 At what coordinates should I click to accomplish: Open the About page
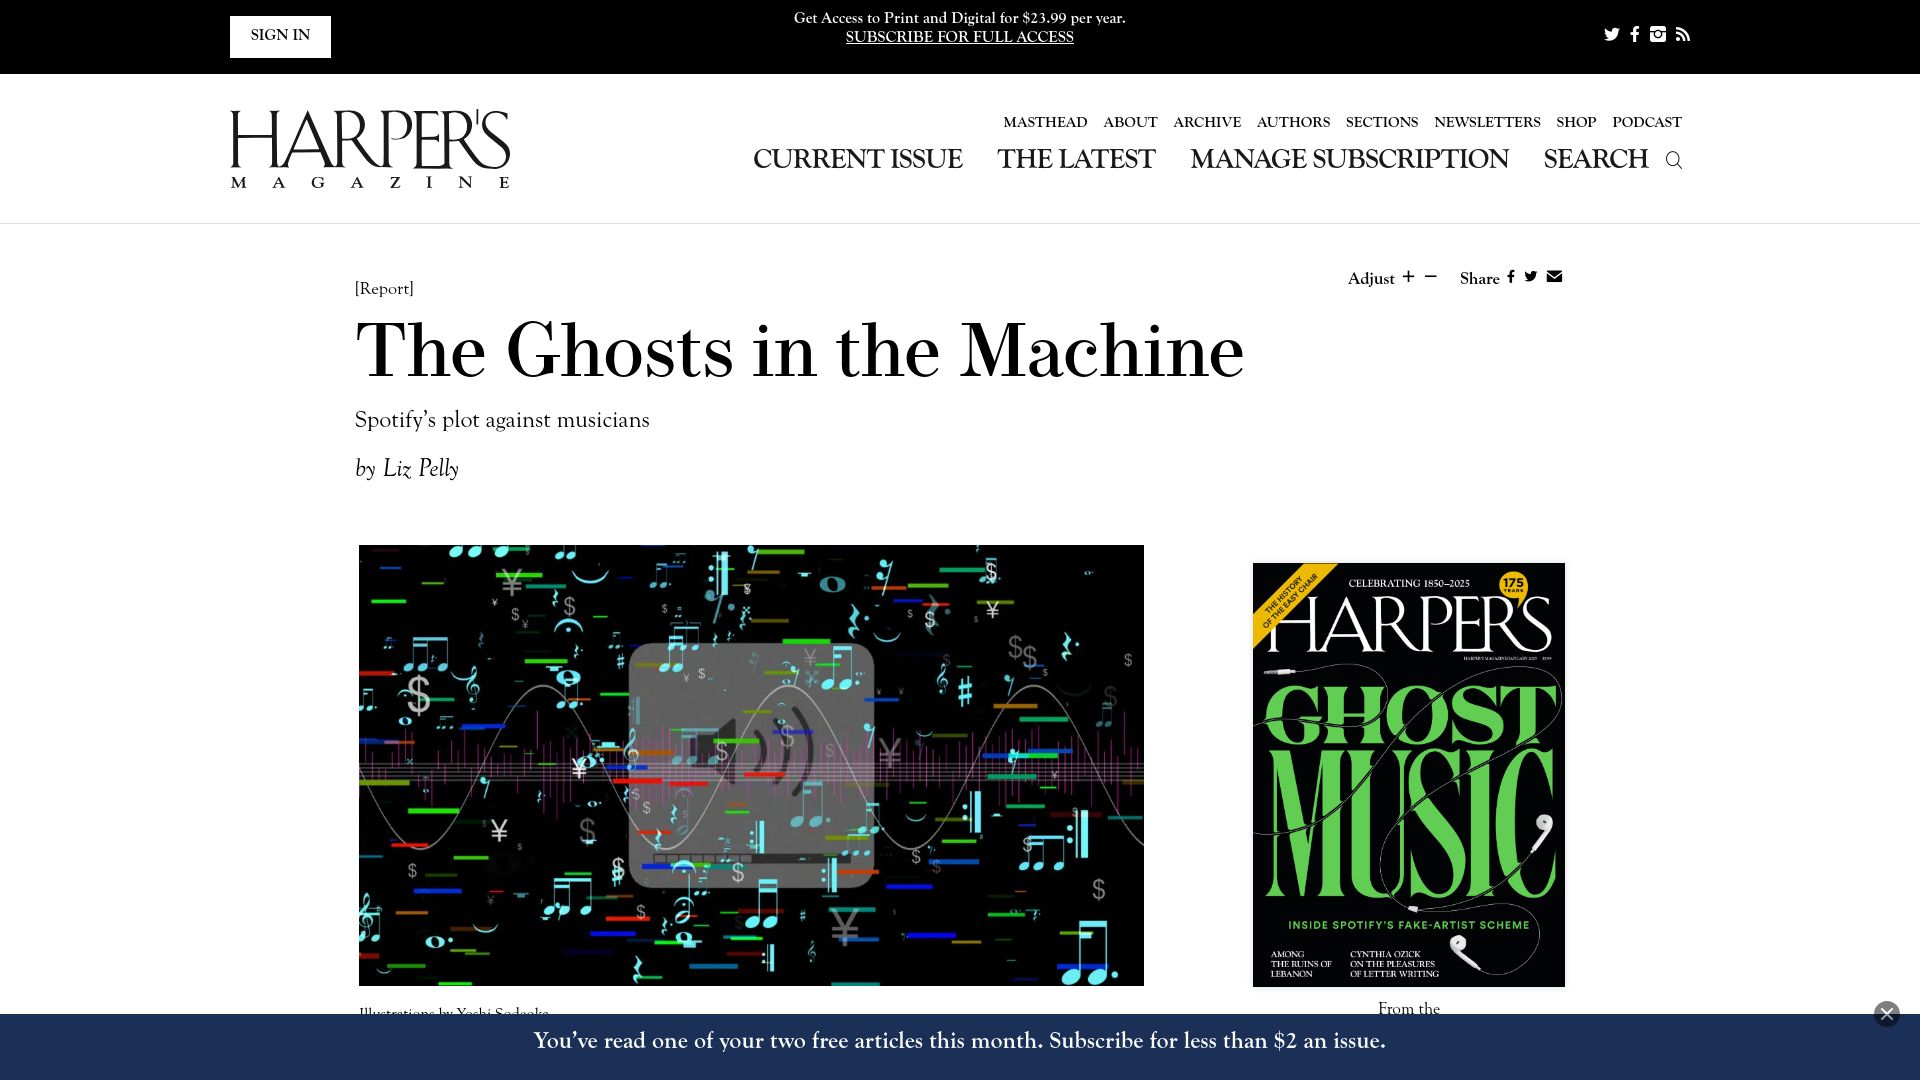tap(1130, 122)
